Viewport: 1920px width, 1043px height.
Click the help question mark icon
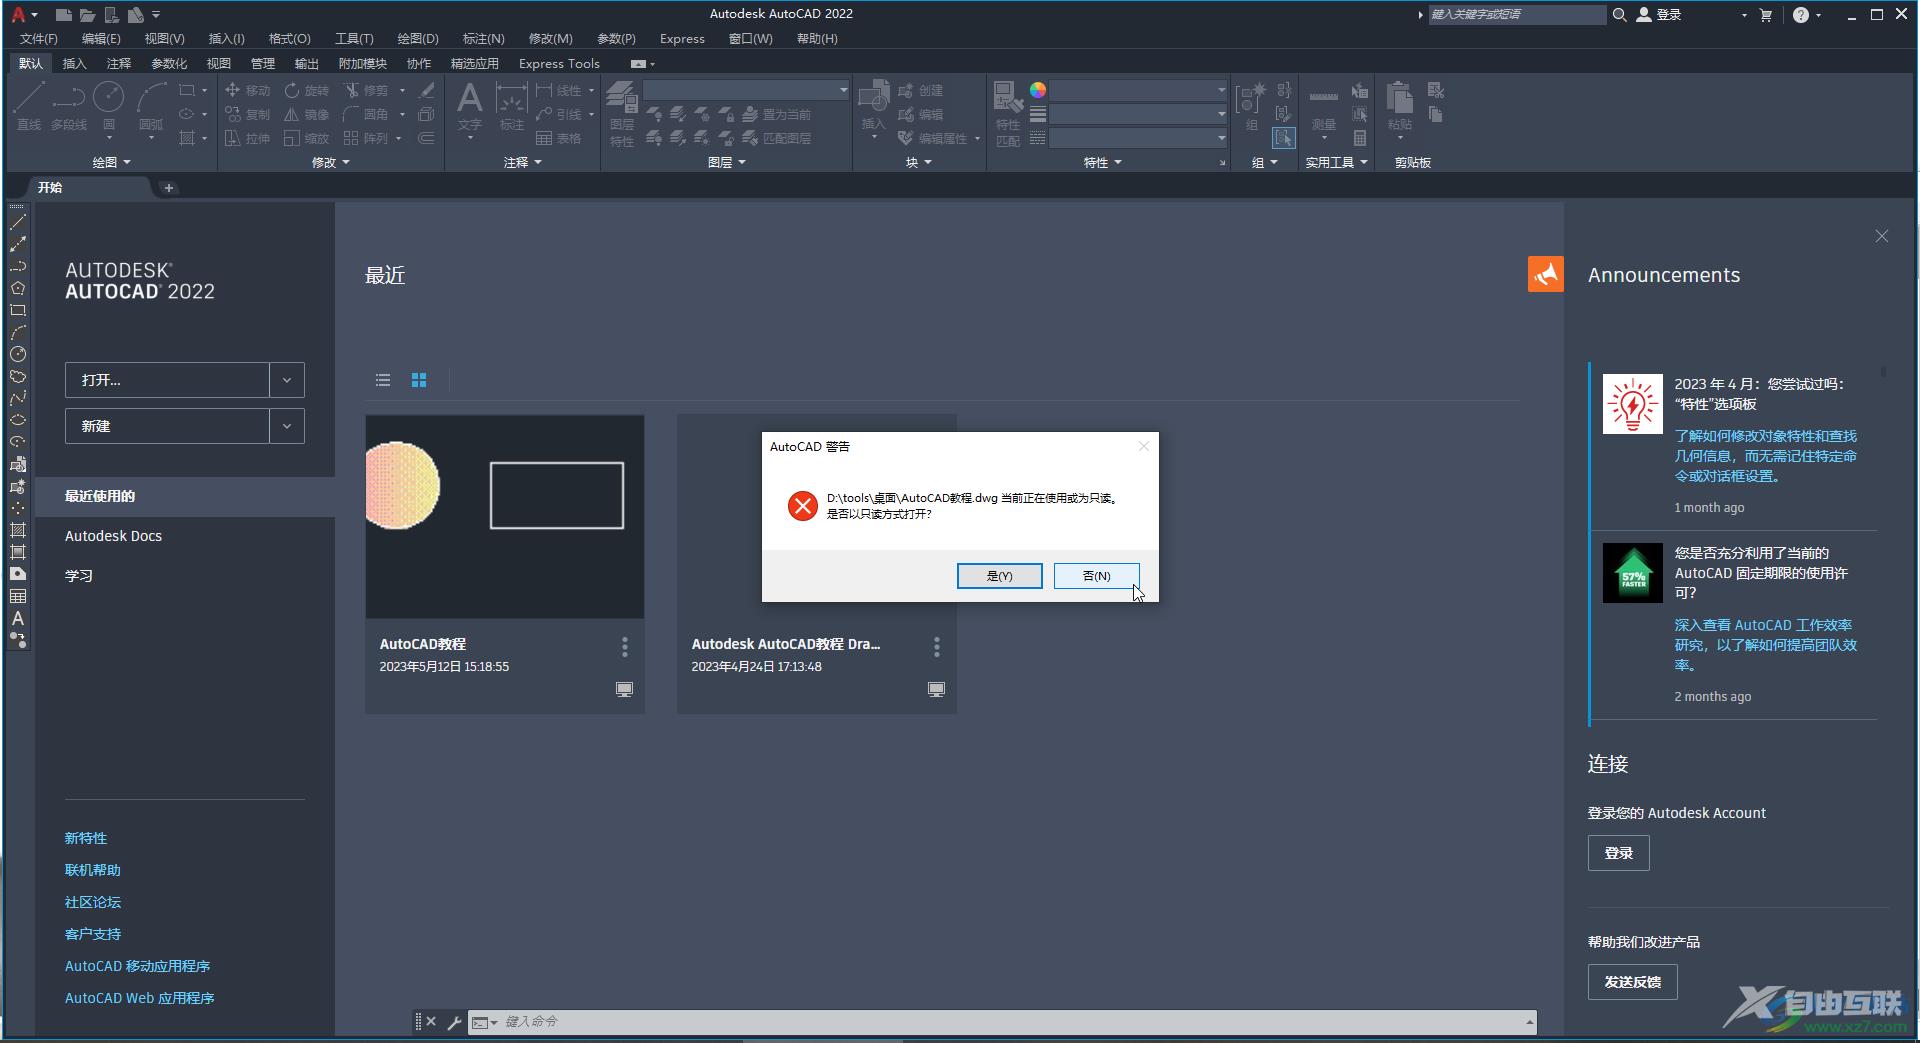[x=1800, y=15]
